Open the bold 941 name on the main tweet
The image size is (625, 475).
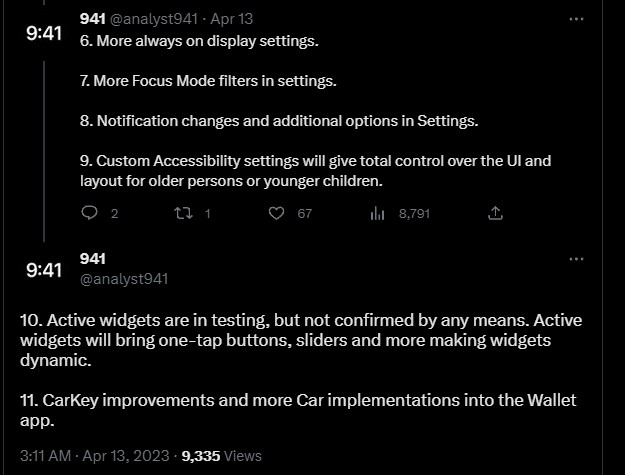92,259
